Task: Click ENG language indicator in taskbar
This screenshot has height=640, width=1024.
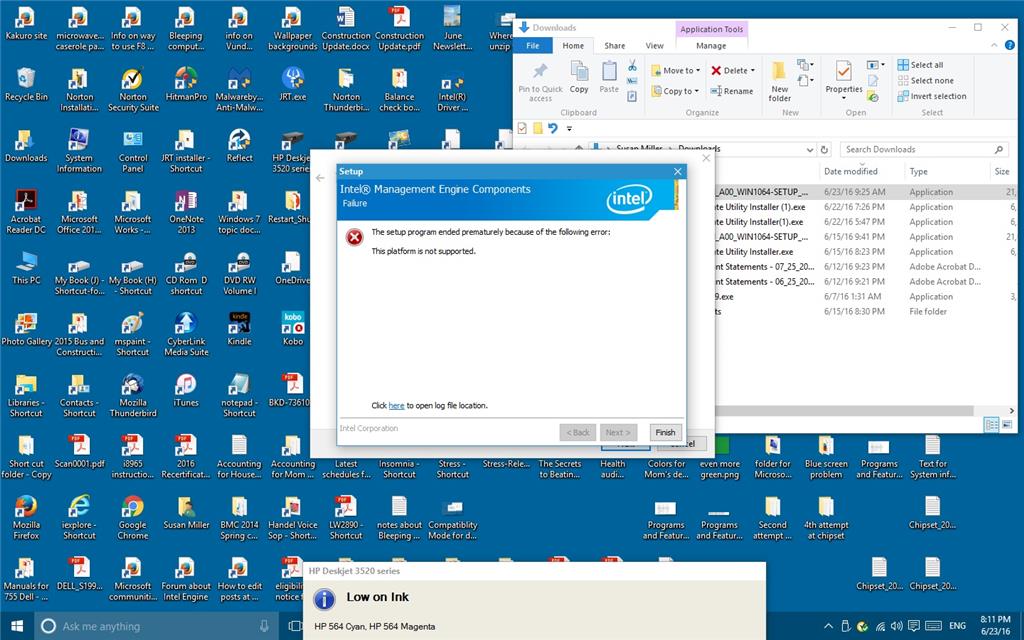Action: 957,626
